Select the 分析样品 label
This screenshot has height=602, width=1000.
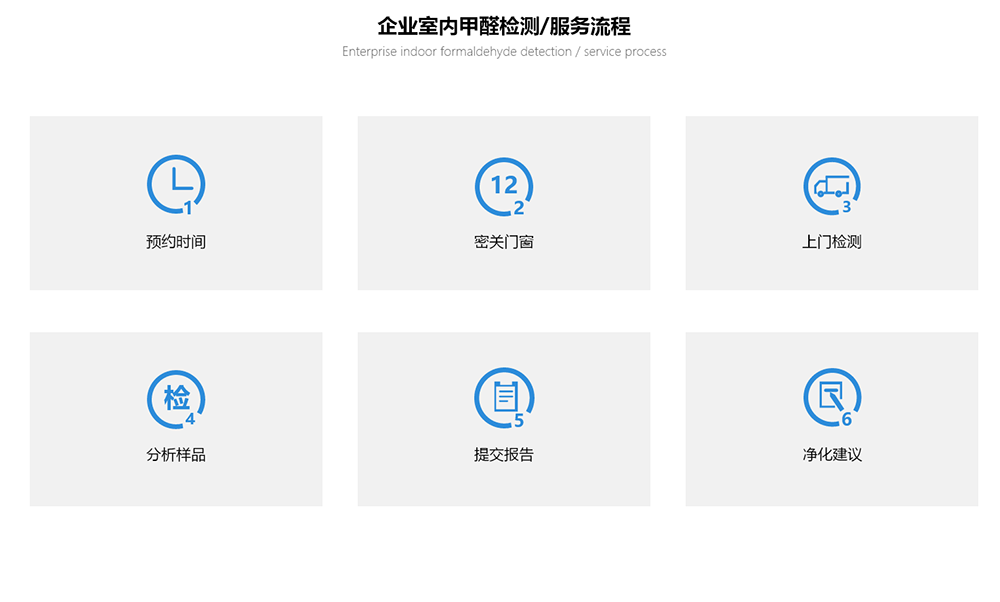tap(176, 455)
